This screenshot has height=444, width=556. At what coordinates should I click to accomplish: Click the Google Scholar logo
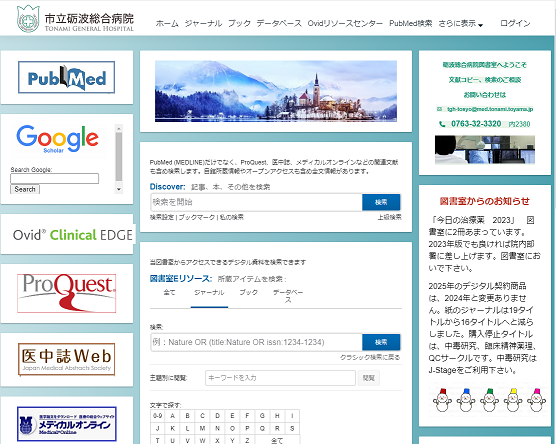[57, 139]
